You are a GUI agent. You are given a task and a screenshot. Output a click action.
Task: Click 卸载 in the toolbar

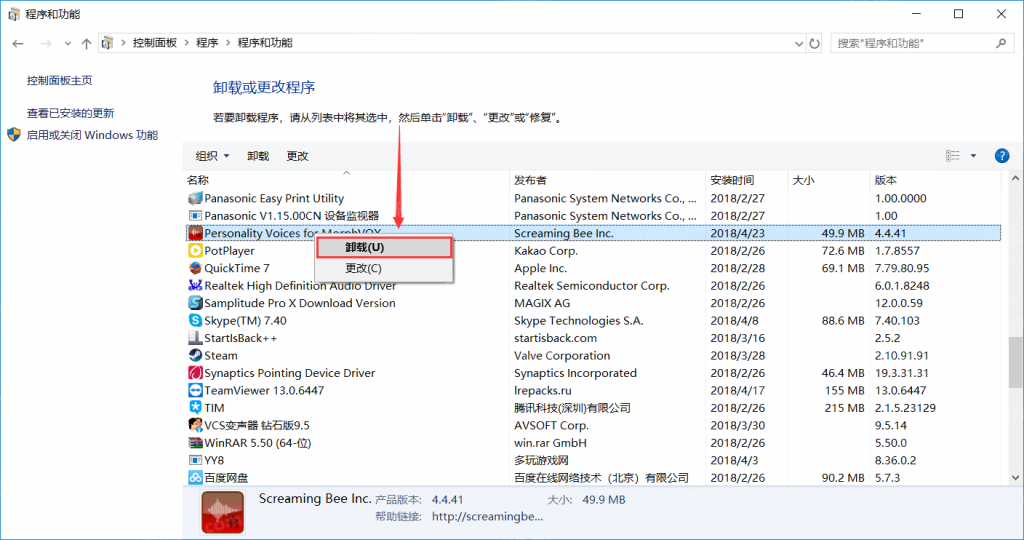pyautogui.click(x=258, y=156)
